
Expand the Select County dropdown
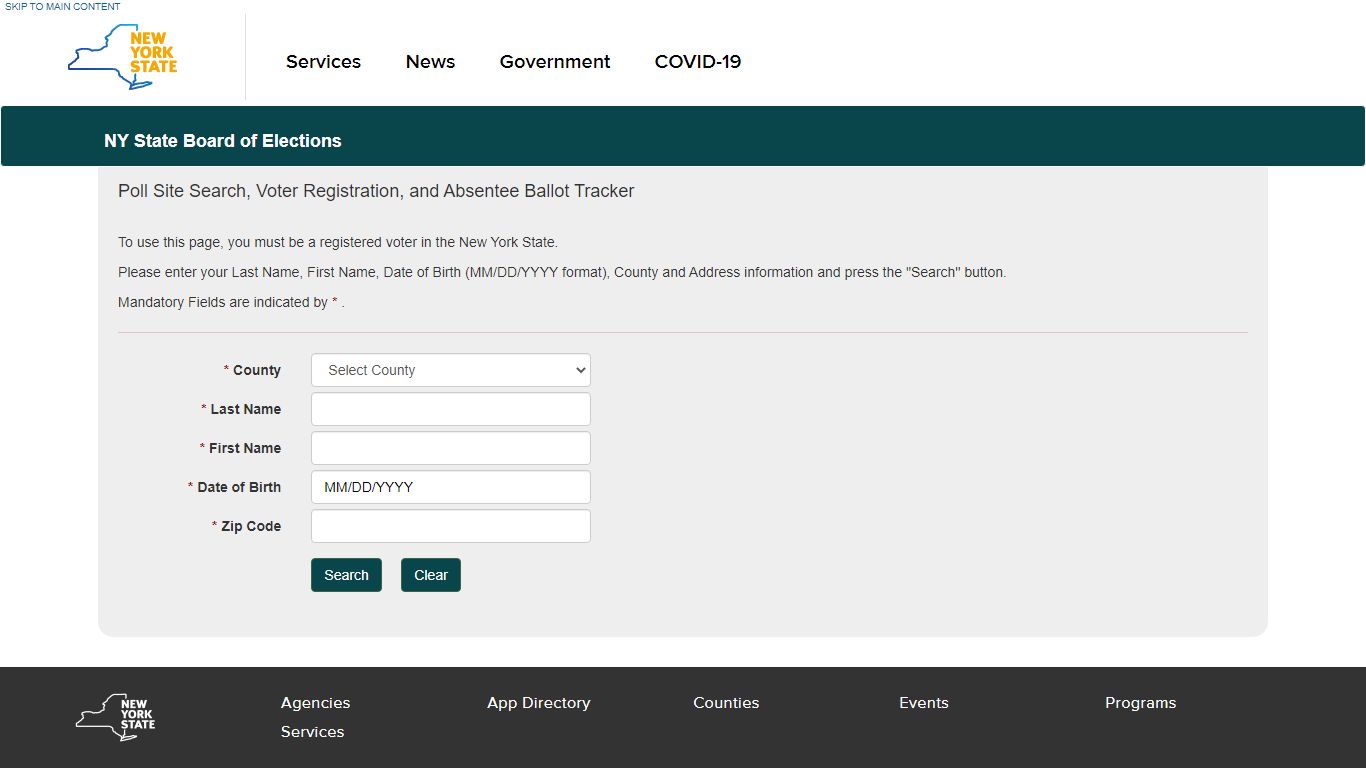coord(451,370)
